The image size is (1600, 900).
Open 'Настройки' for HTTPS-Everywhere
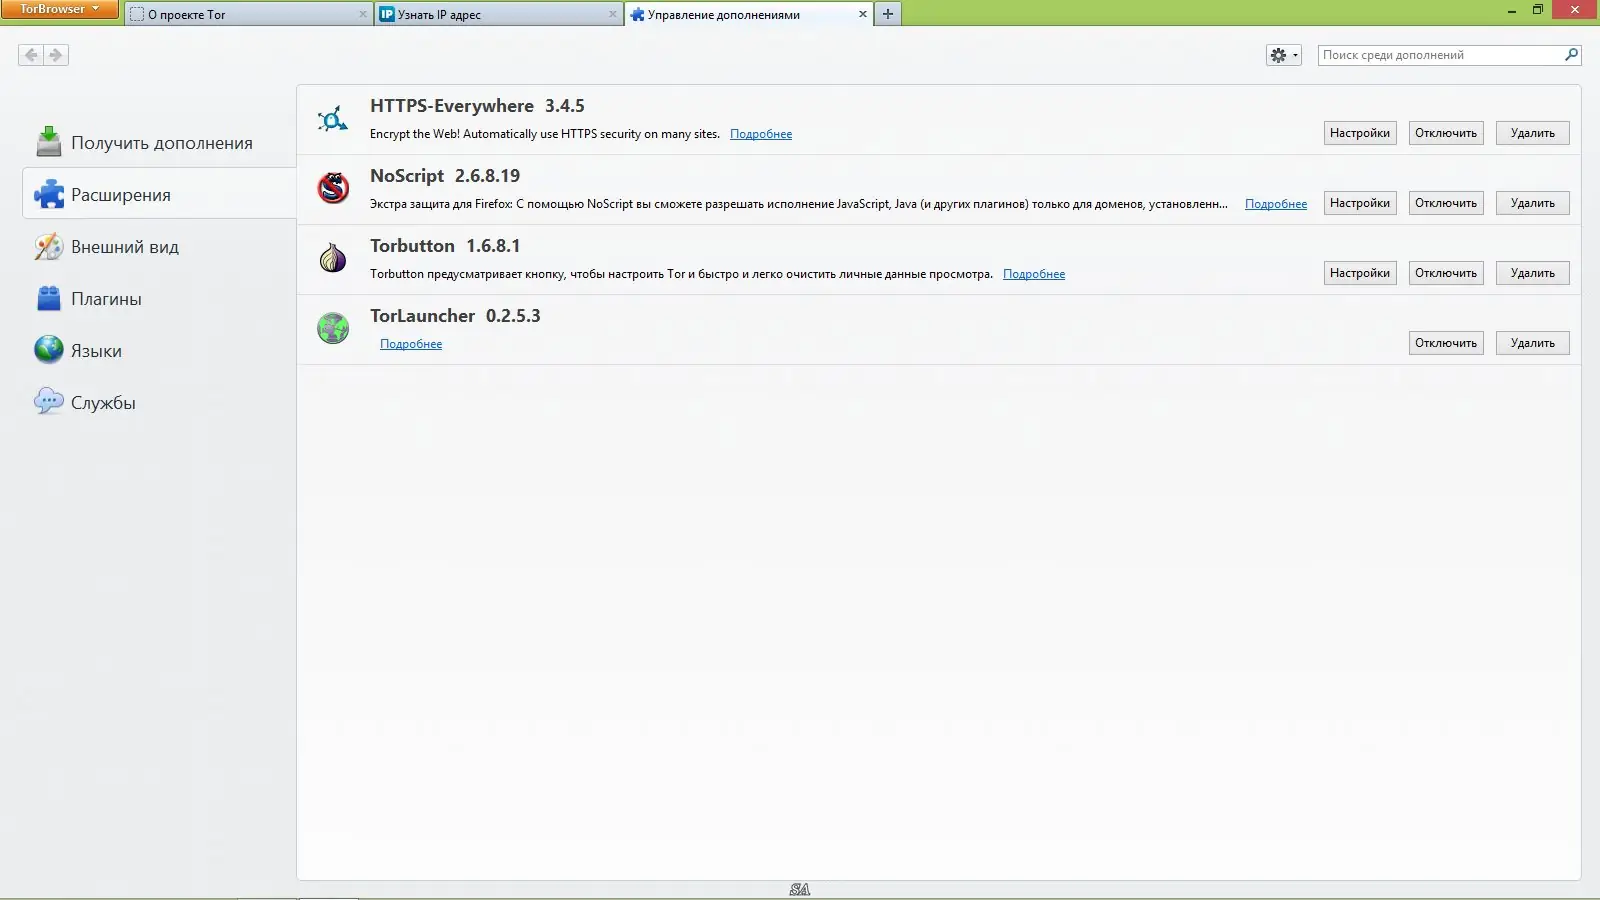coord(1360,133)
